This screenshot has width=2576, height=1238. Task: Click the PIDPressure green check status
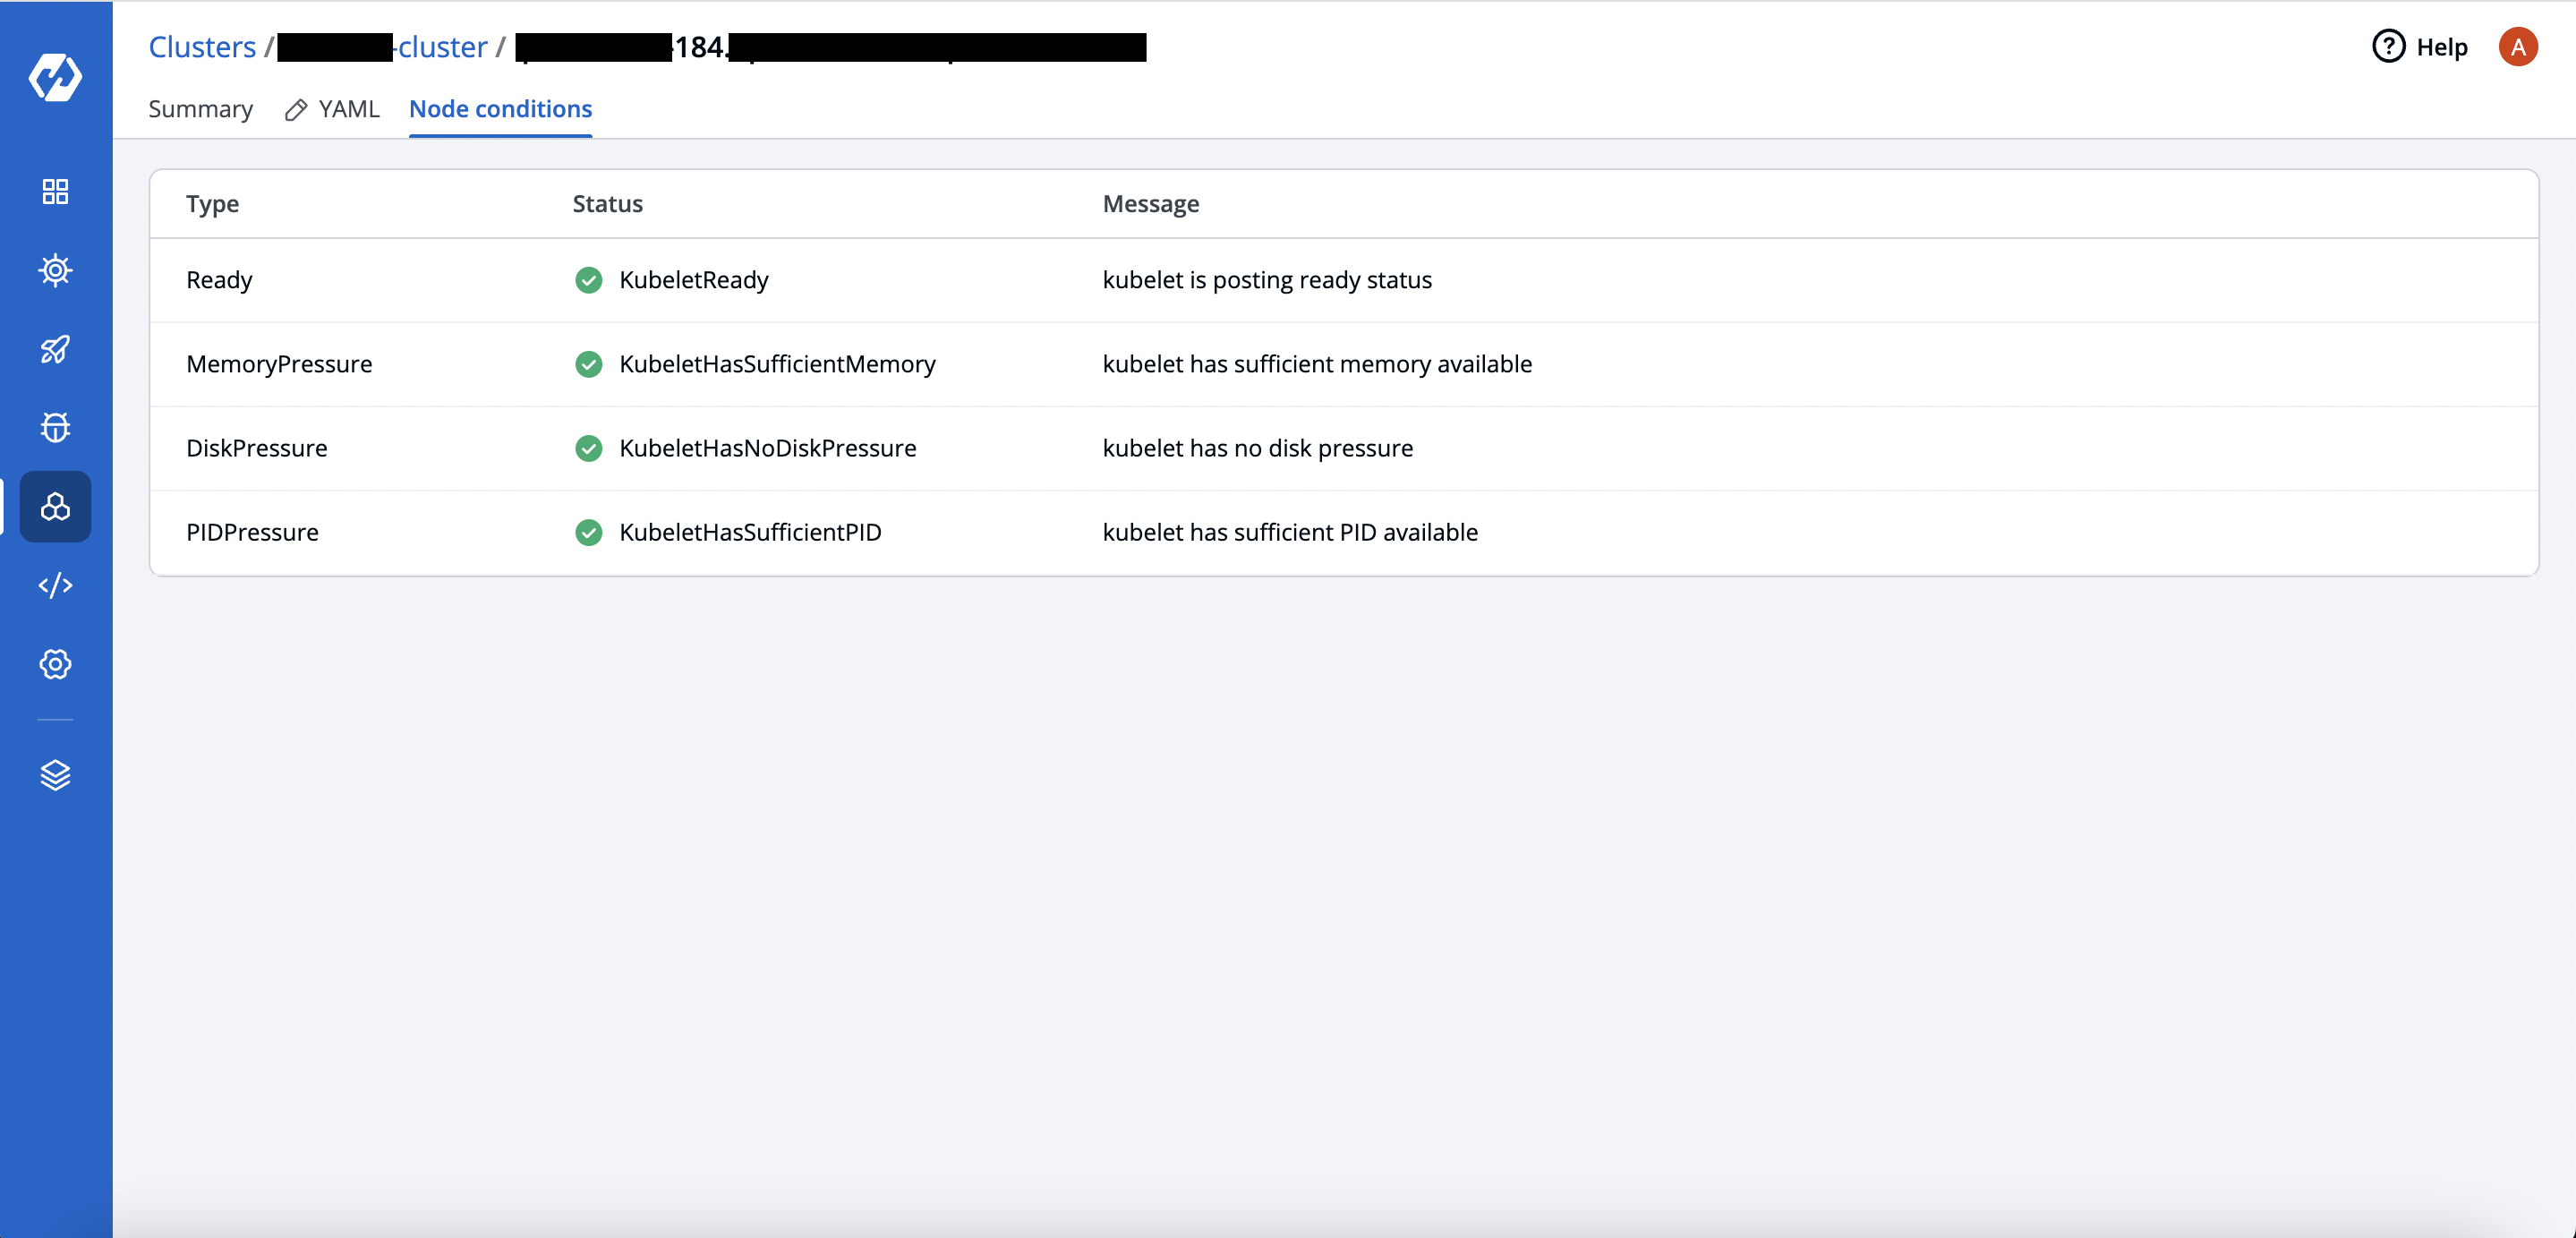(589, 532)
